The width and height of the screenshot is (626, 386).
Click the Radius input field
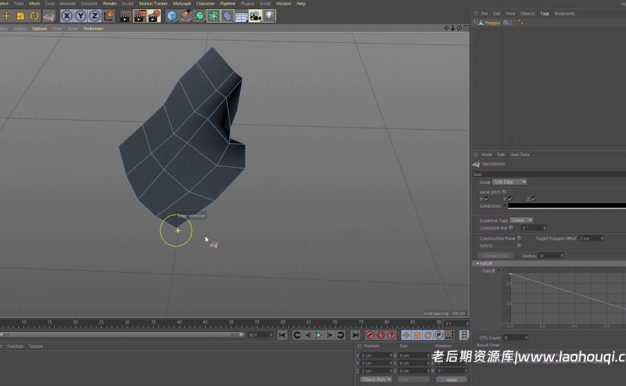550,255
